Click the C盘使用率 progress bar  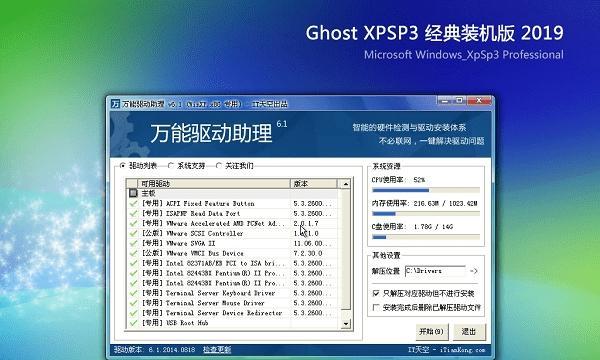coord(426,237)
